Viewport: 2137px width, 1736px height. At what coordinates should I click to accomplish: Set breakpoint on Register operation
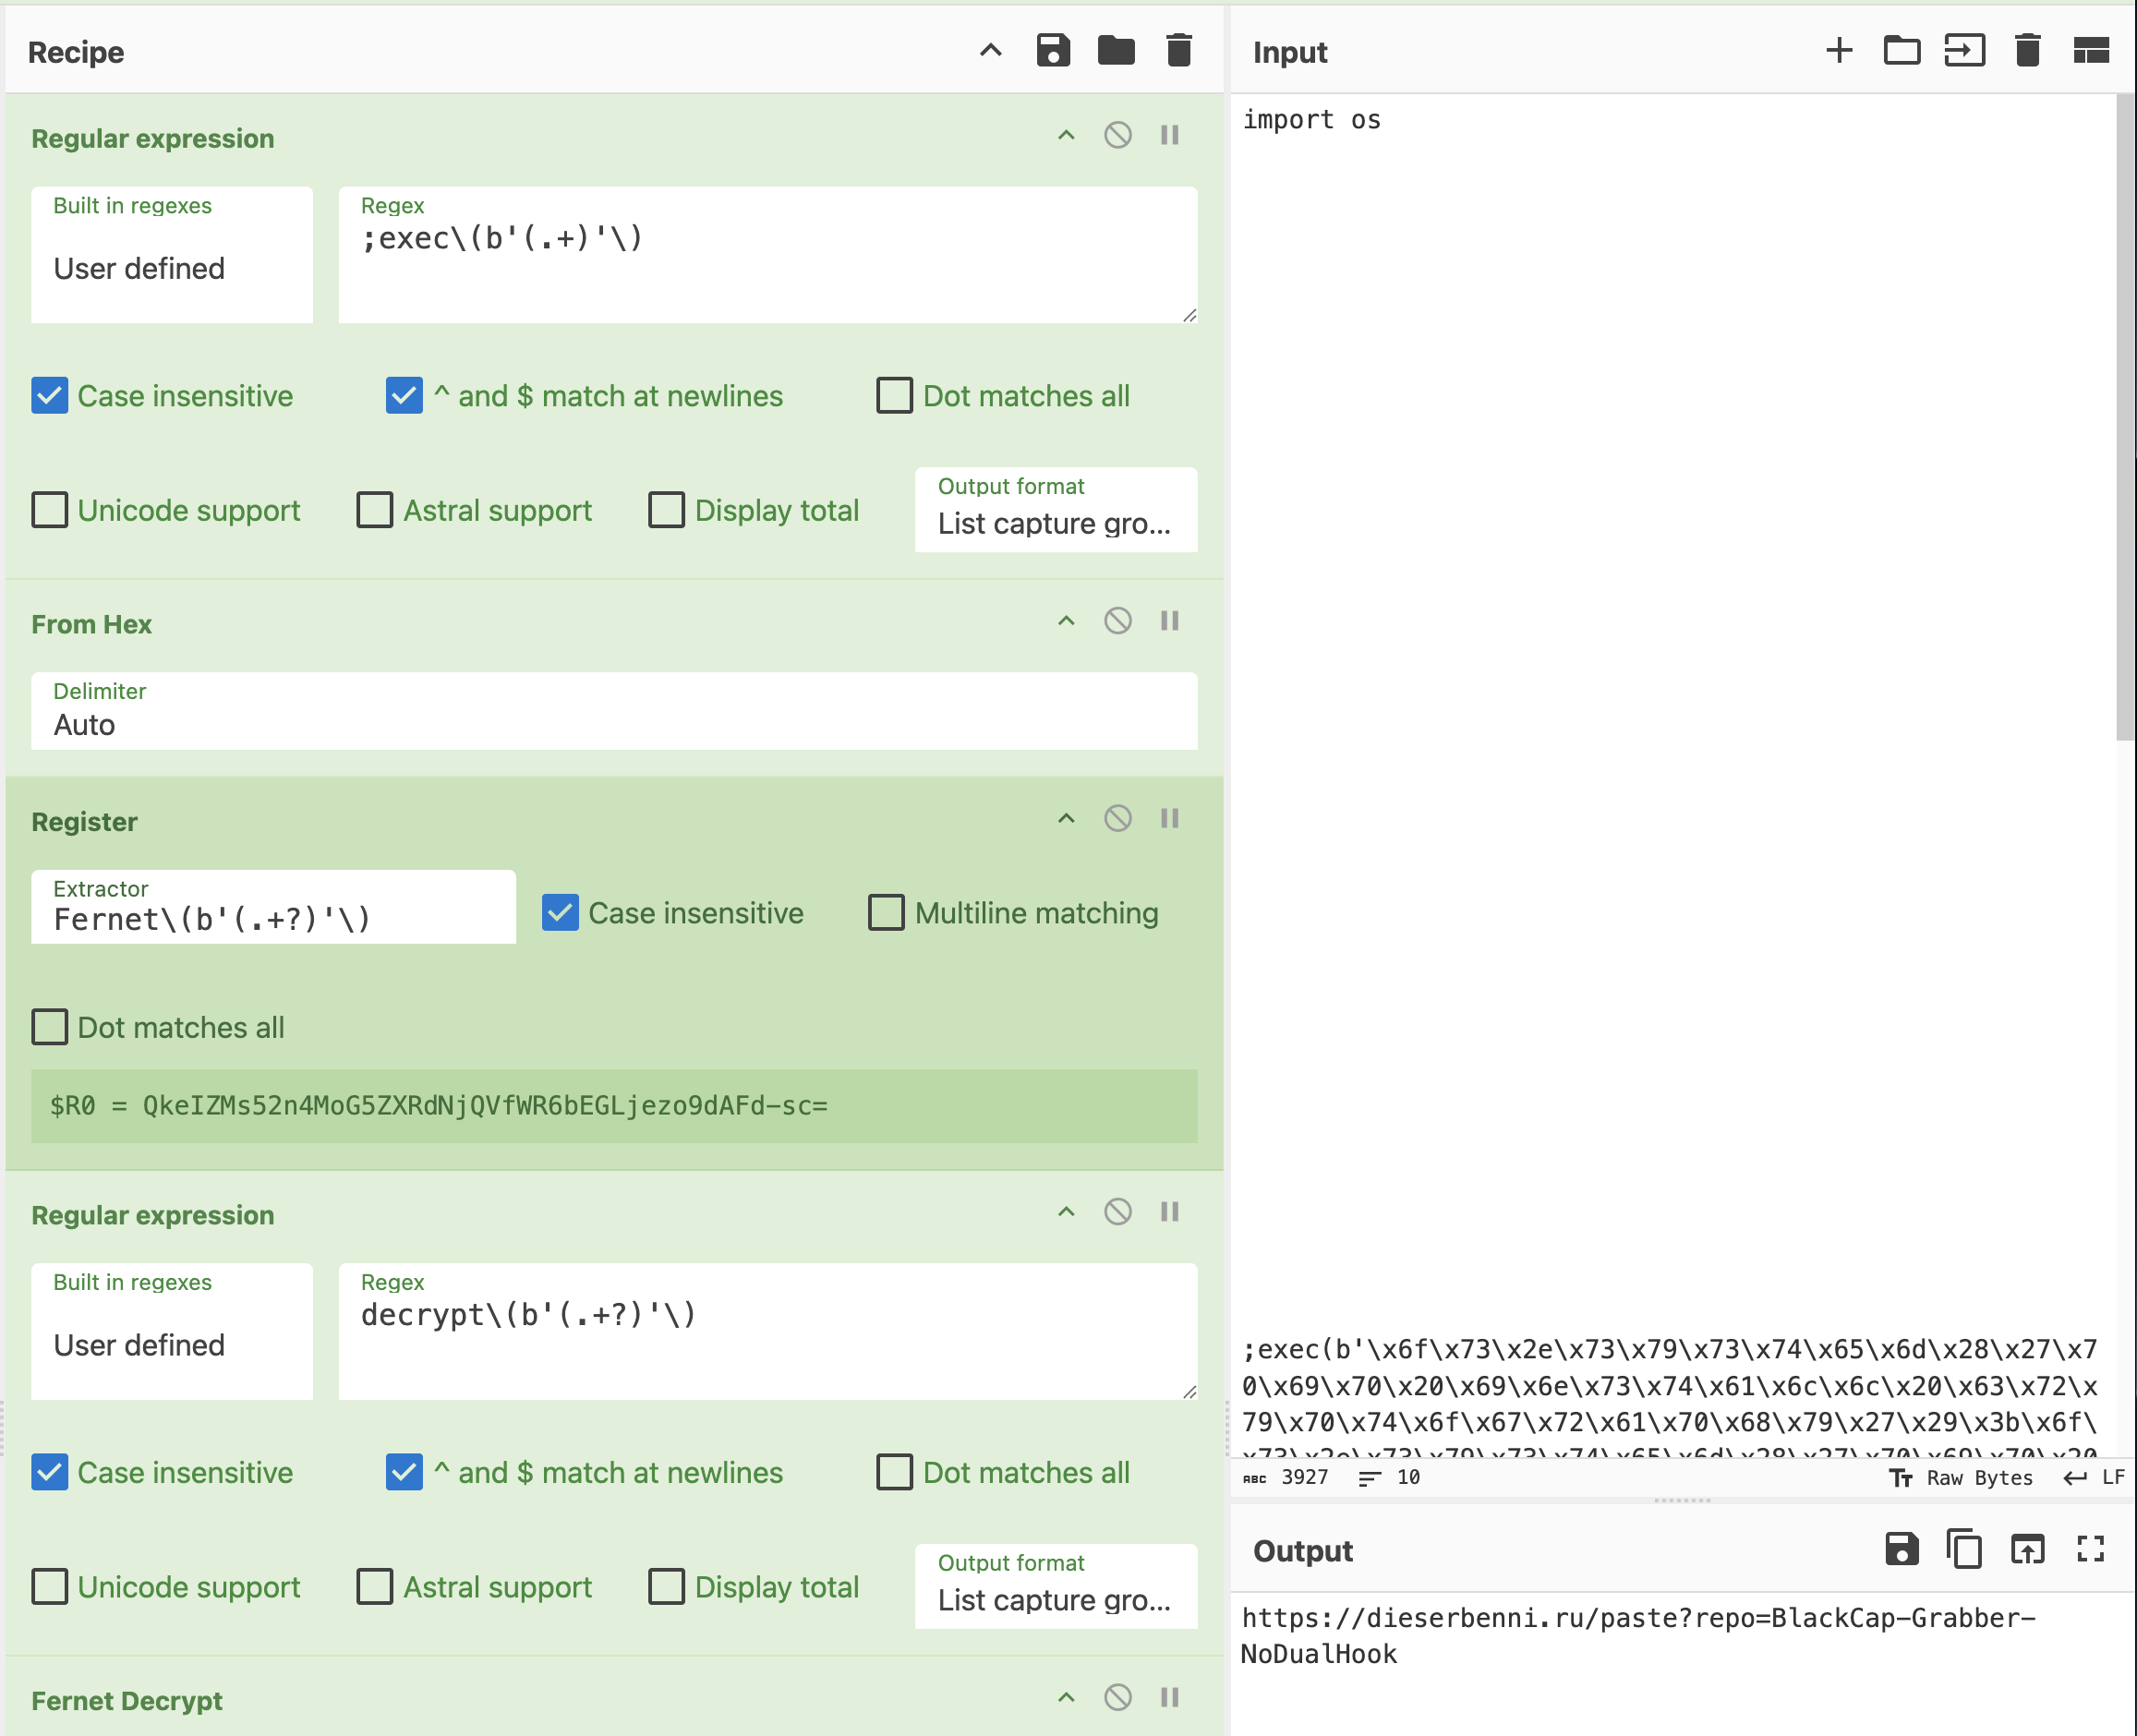1170,819
